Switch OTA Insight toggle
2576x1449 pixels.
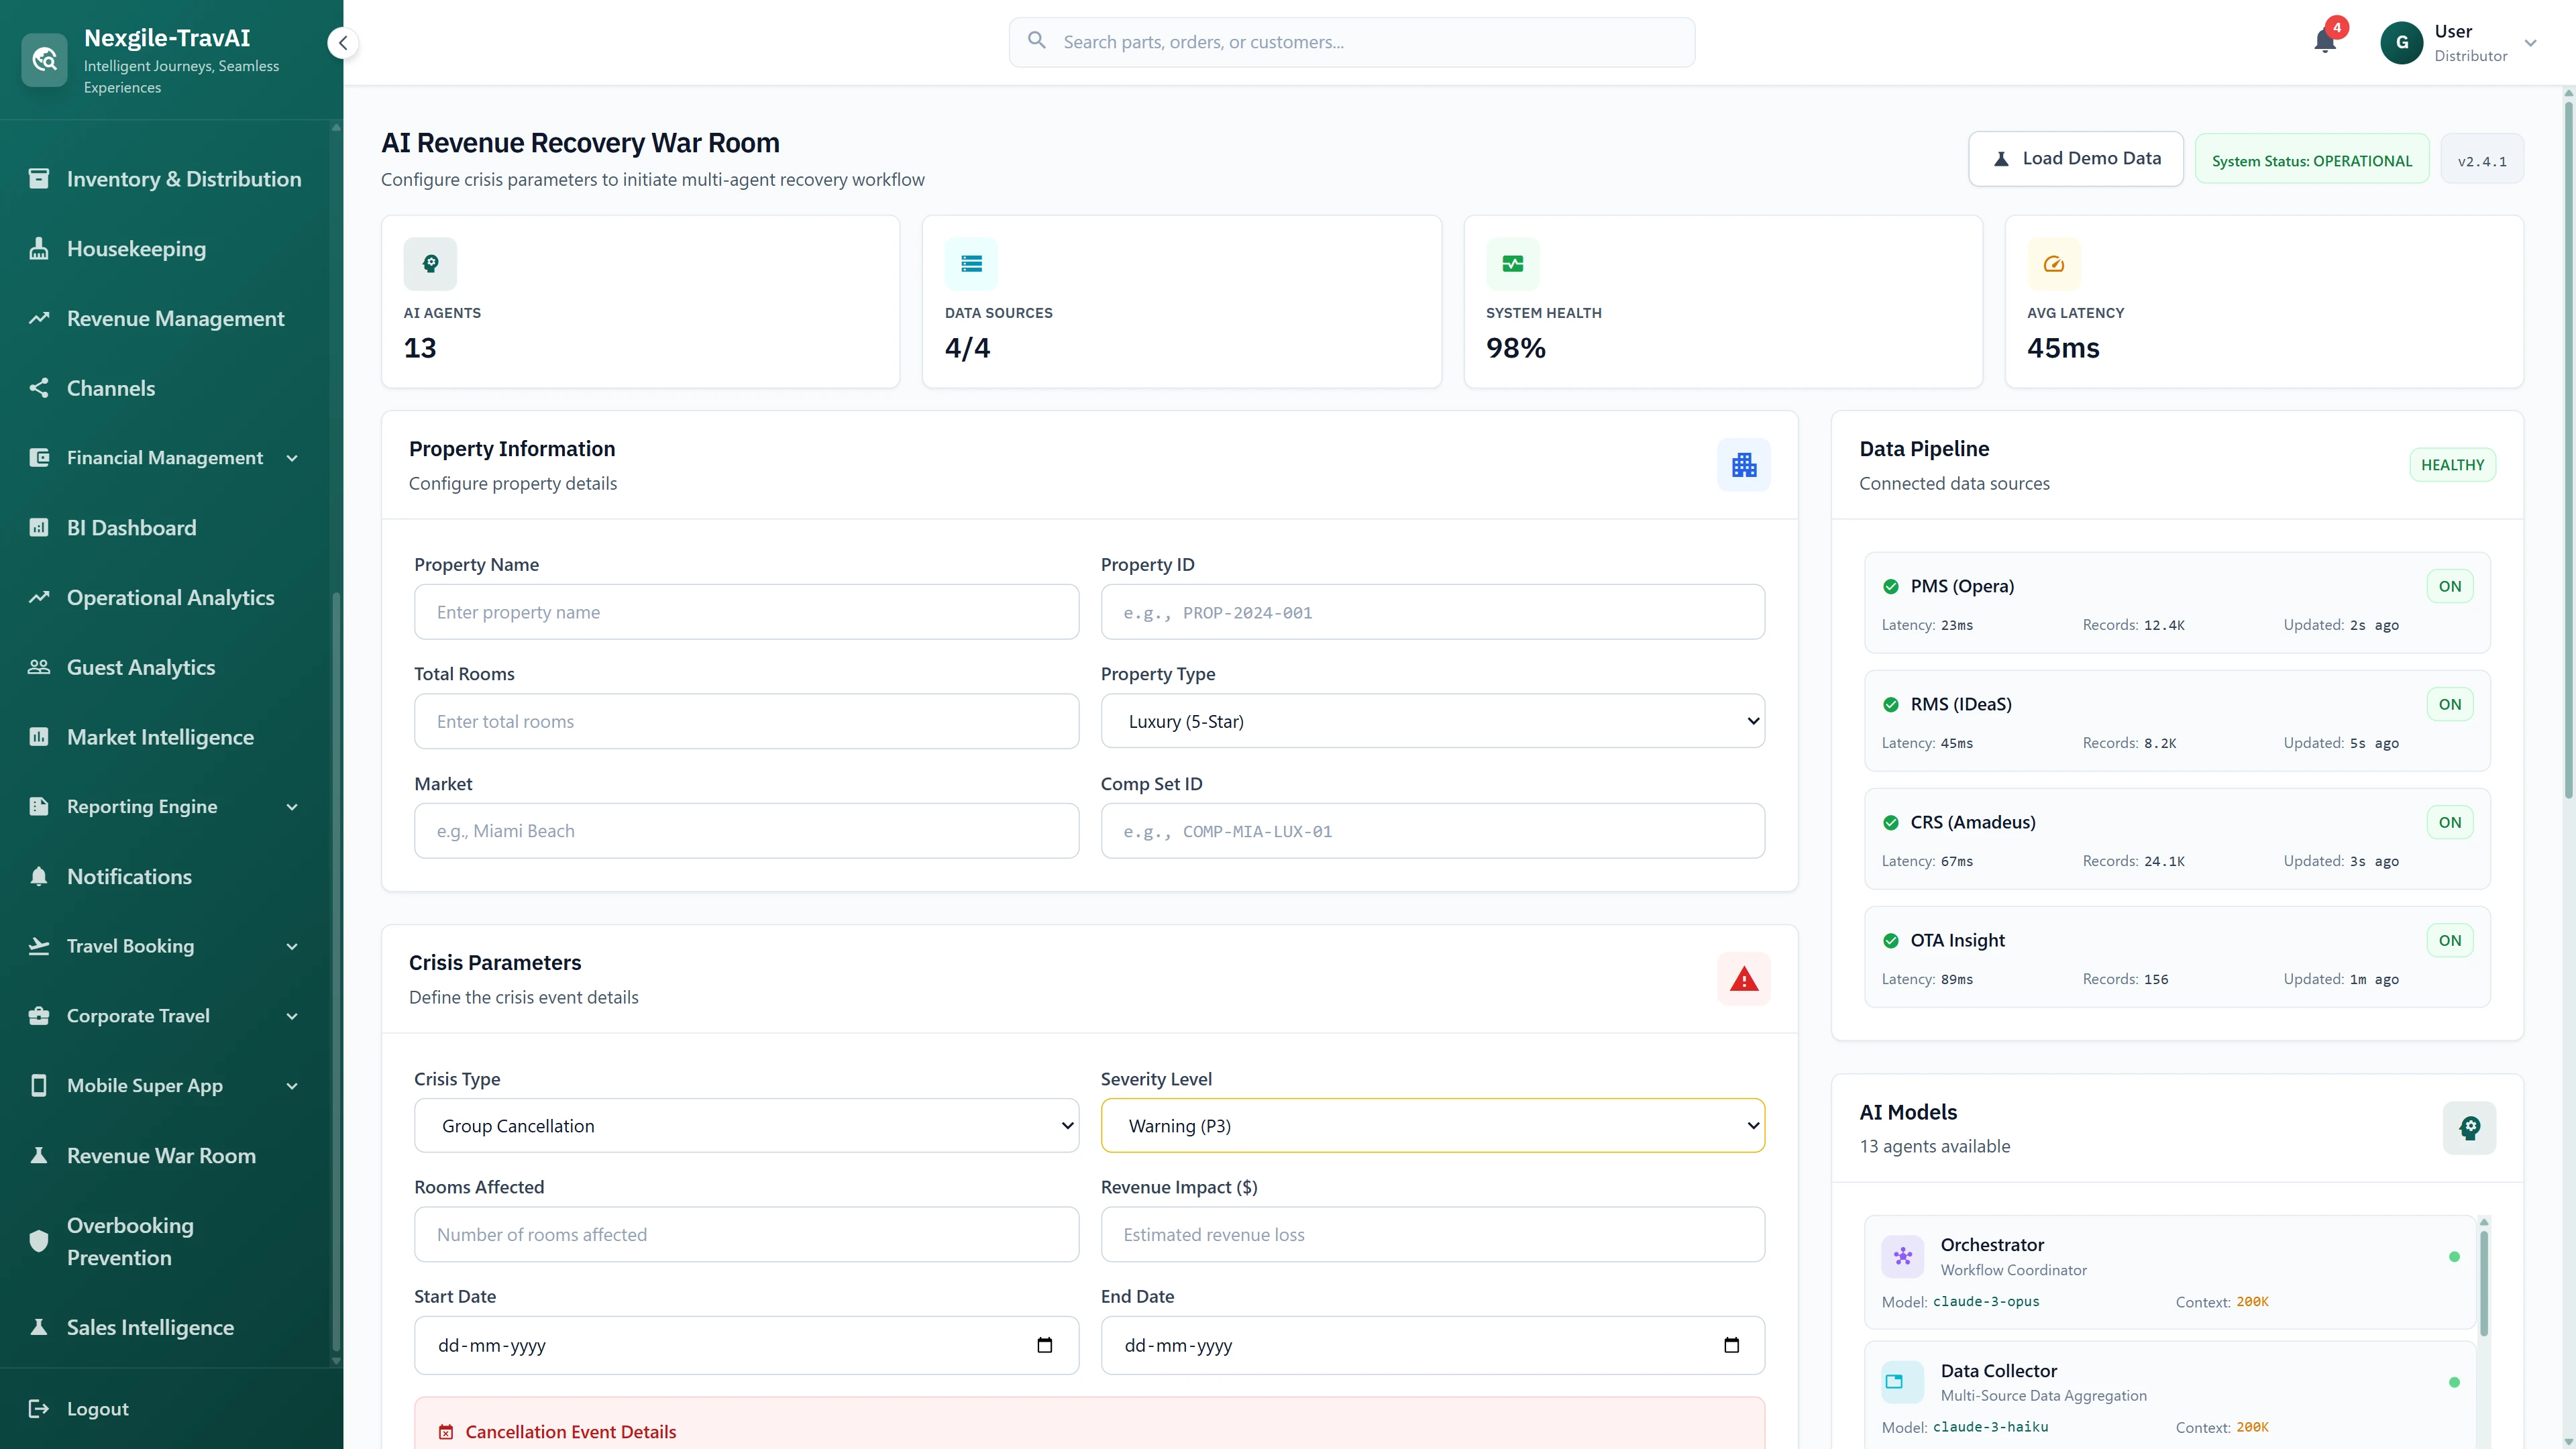pos(2450,940)
